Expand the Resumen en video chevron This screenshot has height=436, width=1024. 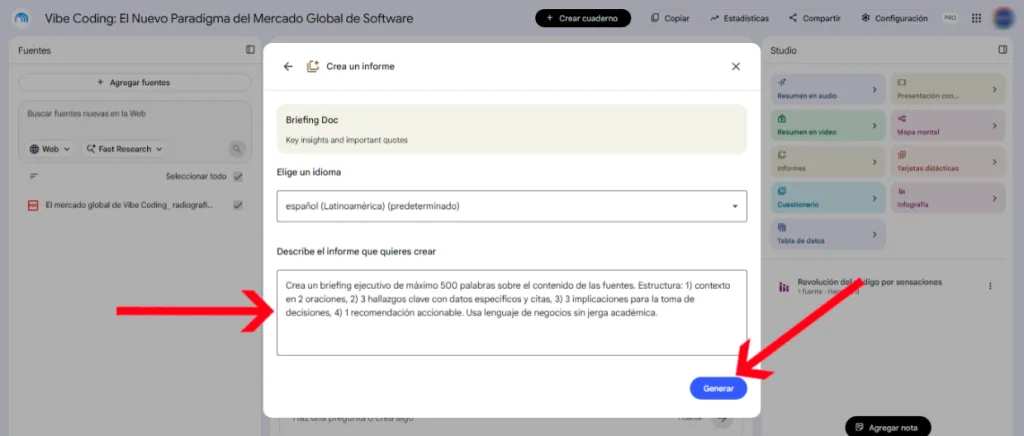tap(874, 125)
